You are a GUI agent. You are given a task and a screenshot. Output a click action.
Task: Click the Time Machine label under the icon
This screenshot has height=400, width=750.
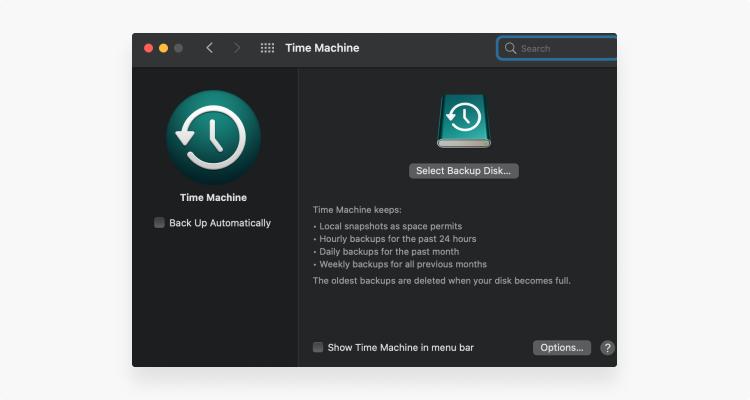[213, 197]
